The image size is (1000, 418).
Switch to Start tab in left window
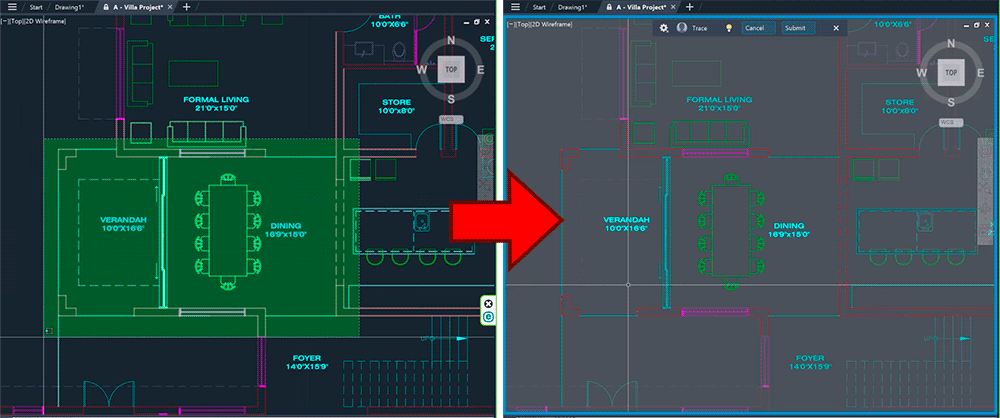[36, 7]
